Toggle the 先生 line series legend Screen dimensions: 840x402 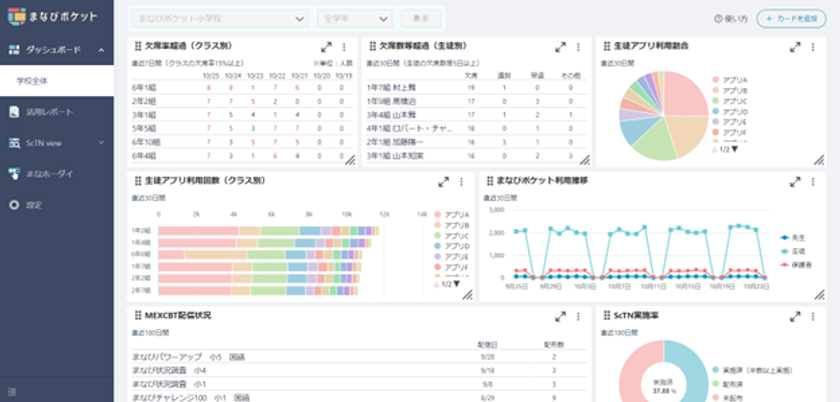coord(793,237)
